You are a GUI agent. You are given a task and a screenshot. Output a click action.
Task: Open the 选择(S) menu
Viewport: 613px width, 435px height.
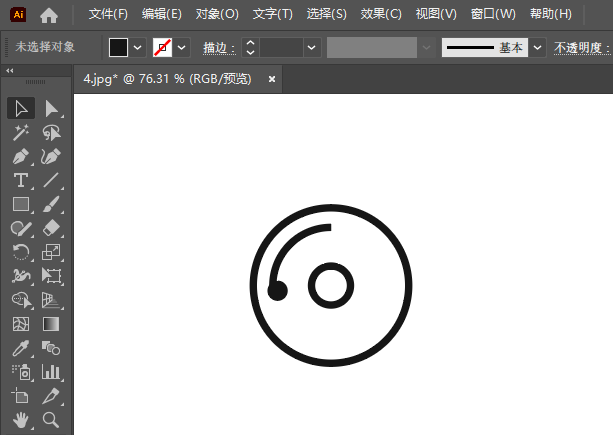tap(326, 14)
